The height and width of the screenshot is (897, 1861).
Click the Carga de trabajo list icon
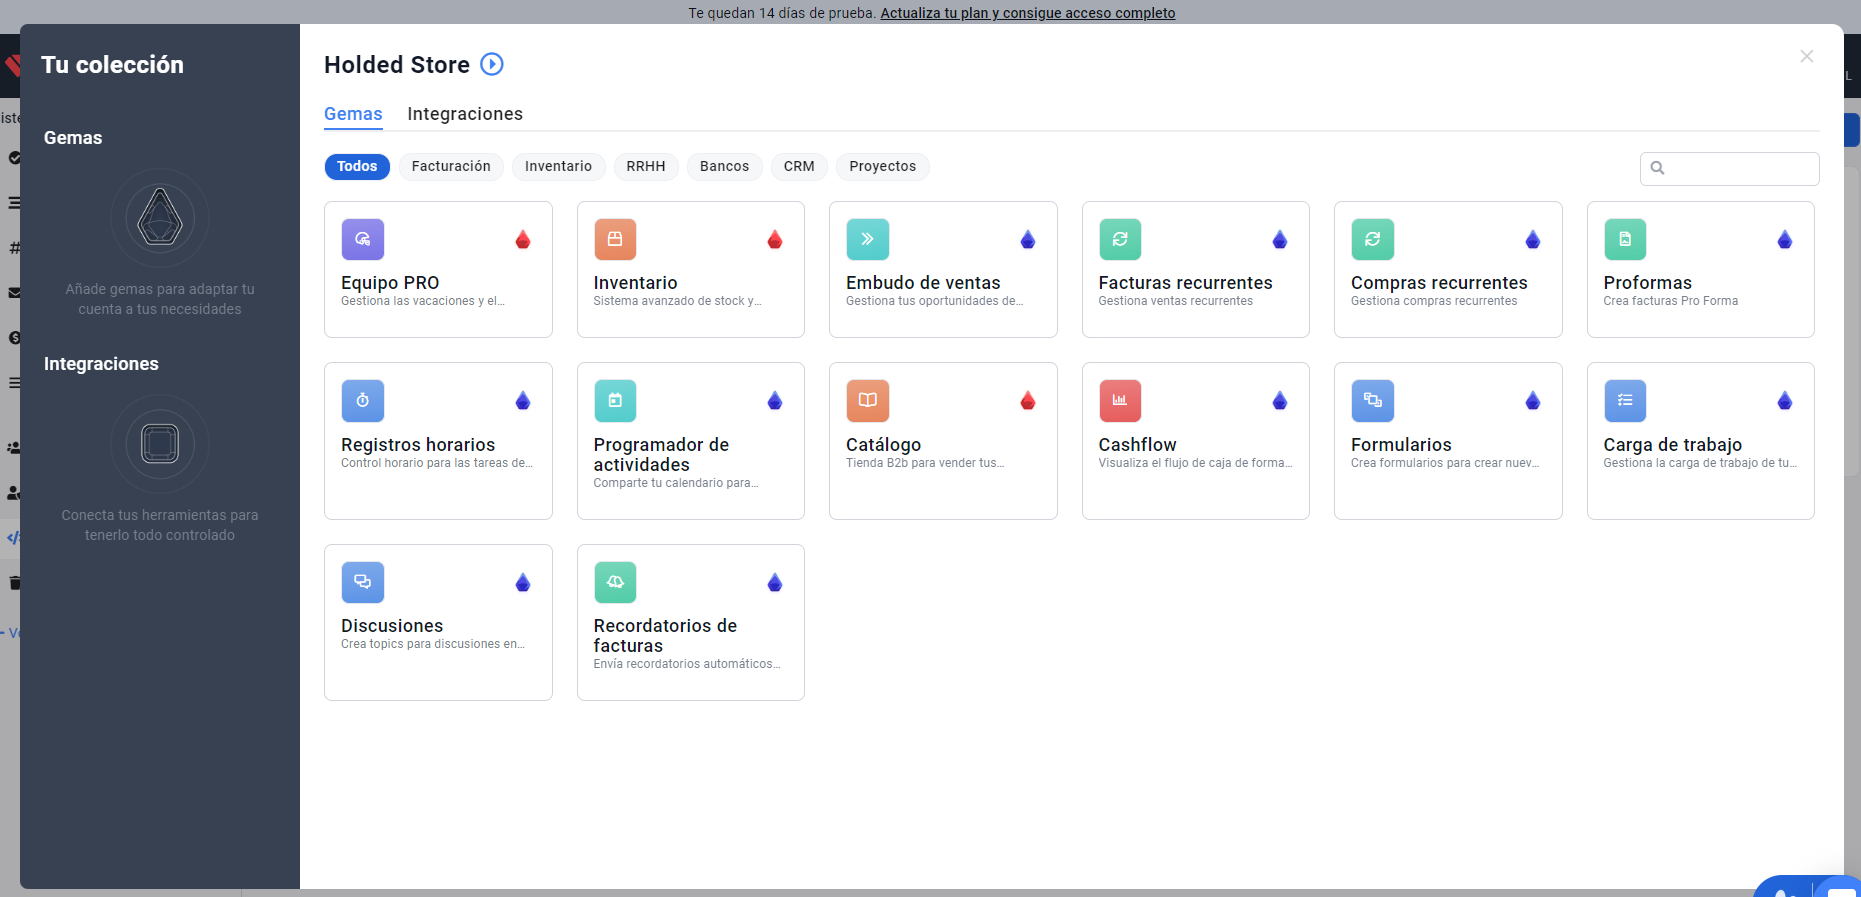click(x=1625, y=401)
